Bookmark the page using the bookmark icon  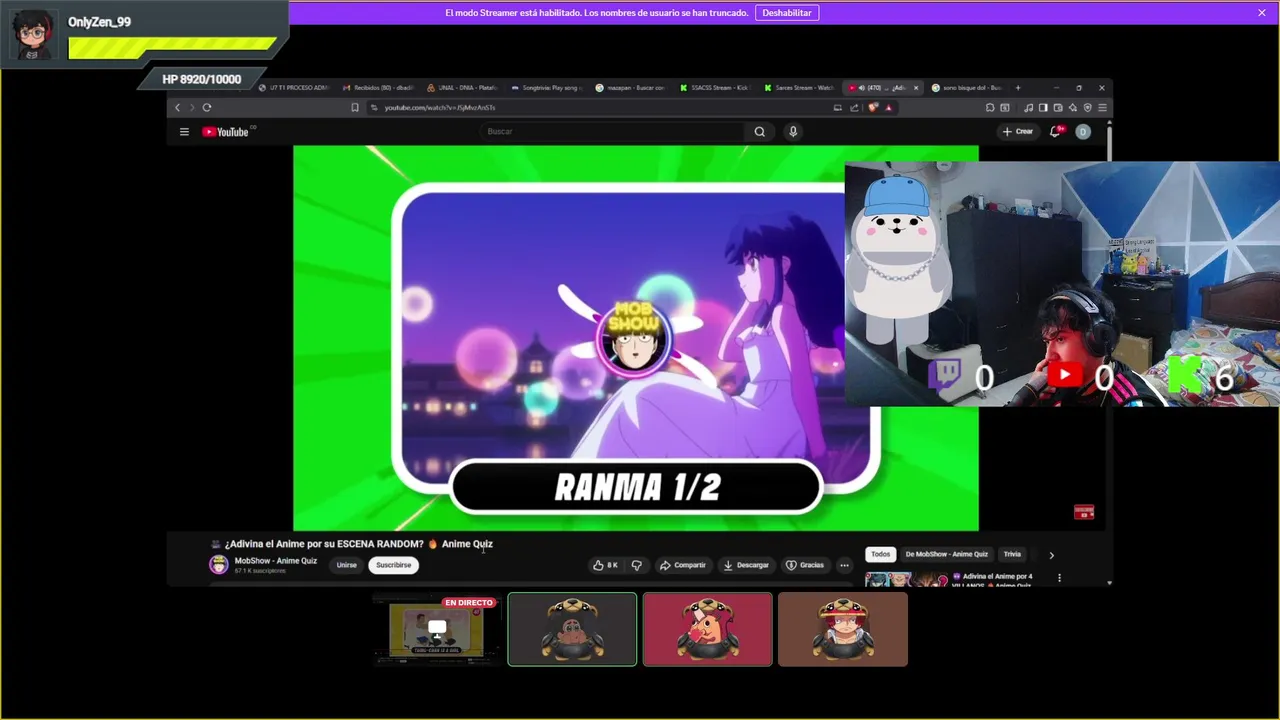(355, 107)
